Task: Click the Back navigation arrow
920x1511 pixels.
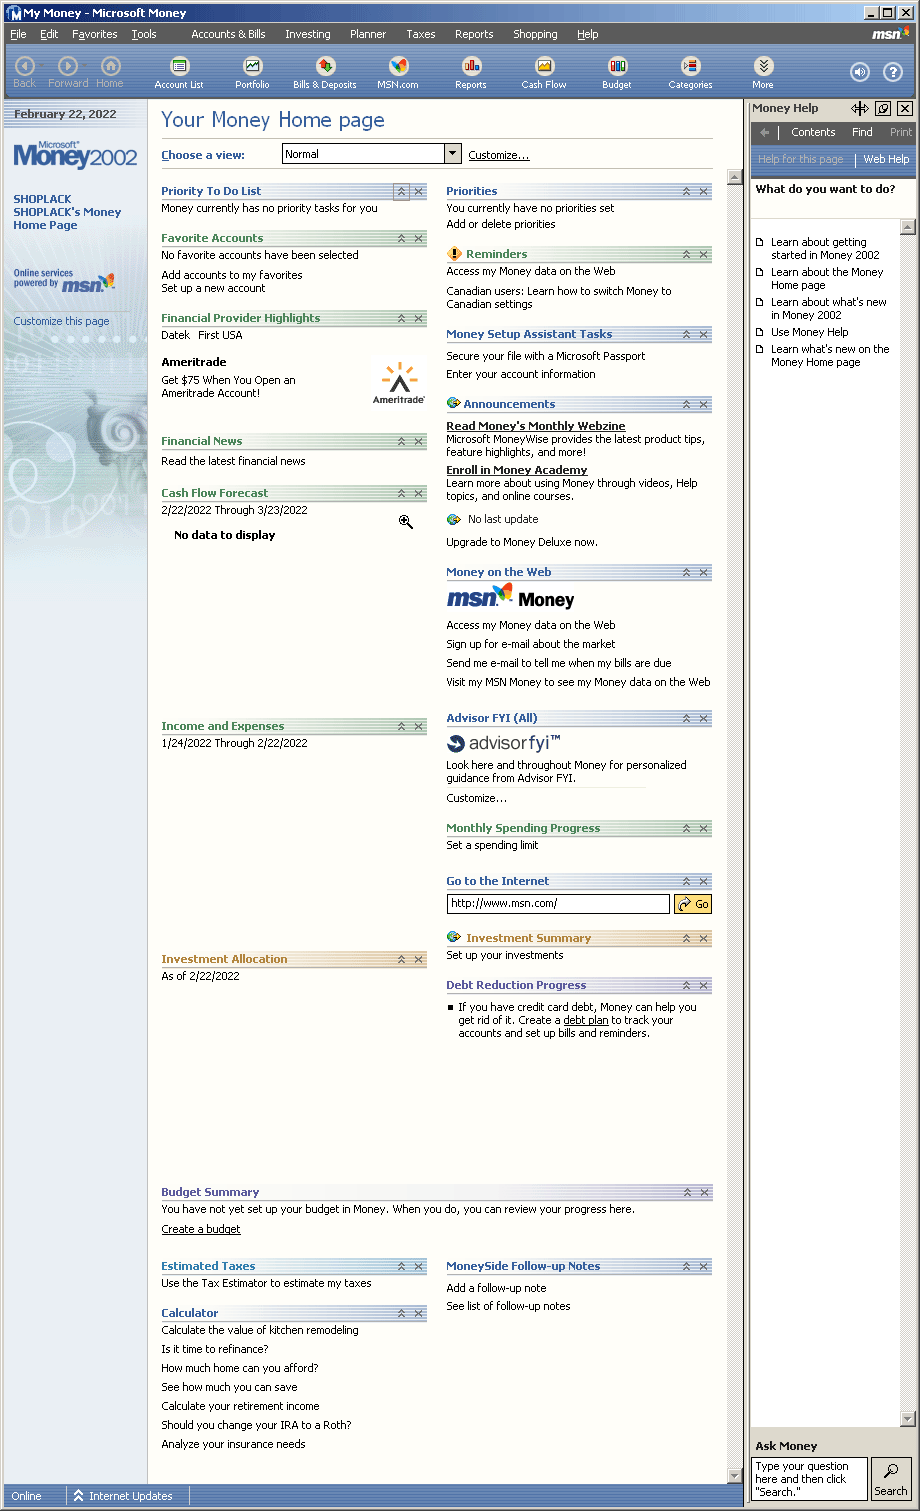Action: tap(25, 72)
